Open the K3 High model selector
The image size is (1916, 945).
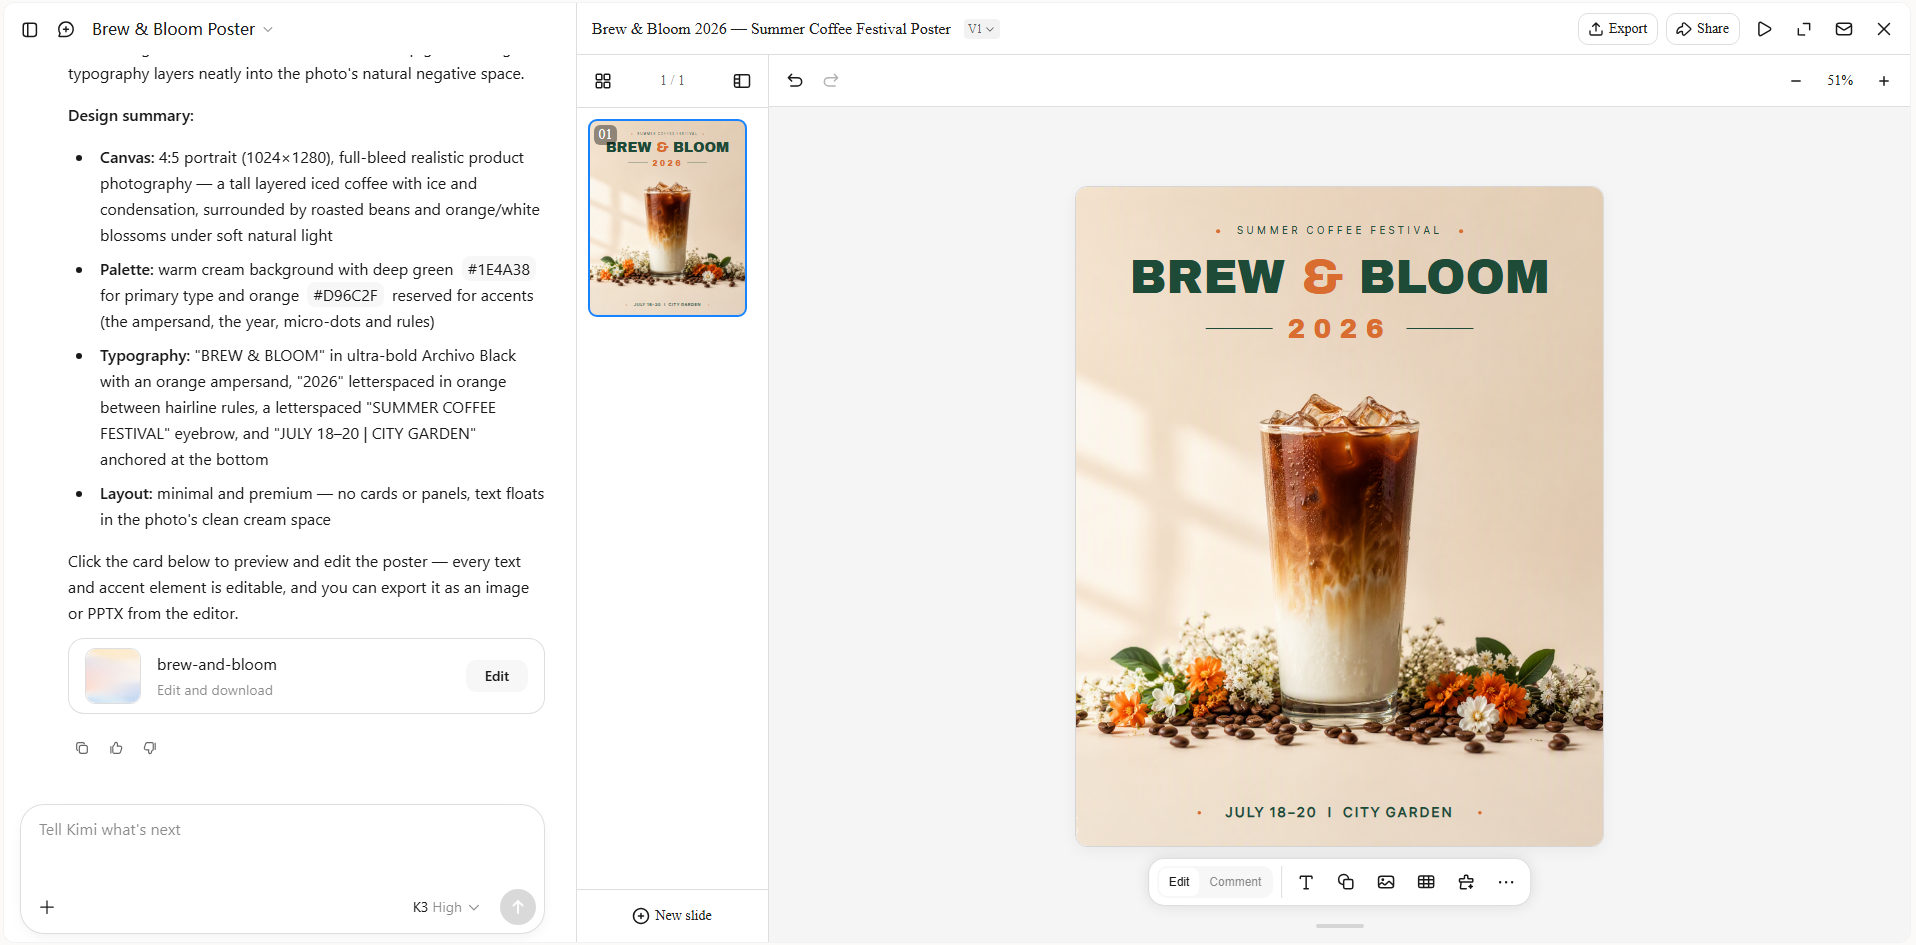[446, 907]
